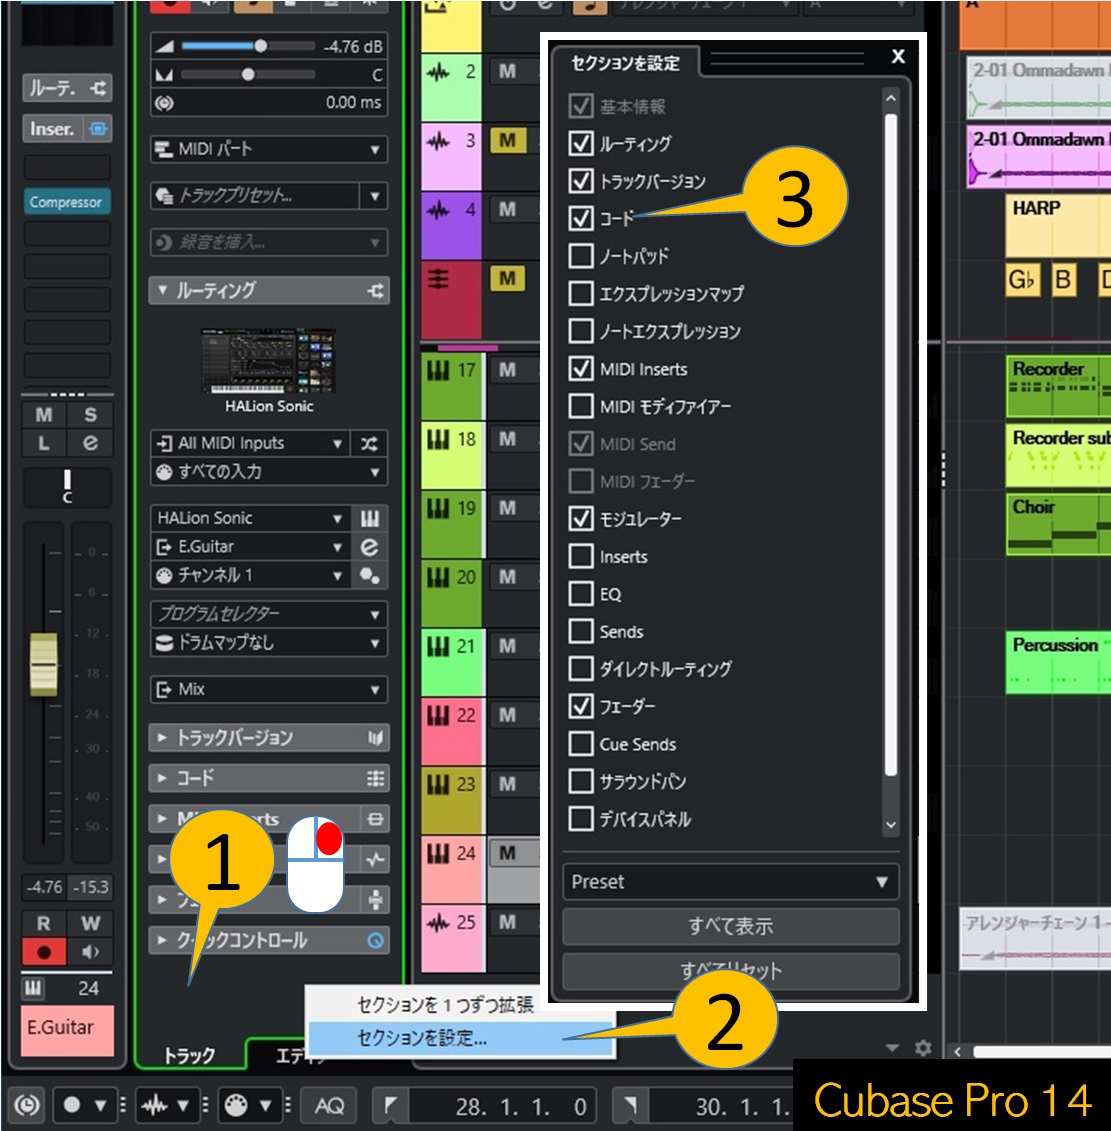Click the MIDI input transformer shuffle icon

click(x=369, y=443)
